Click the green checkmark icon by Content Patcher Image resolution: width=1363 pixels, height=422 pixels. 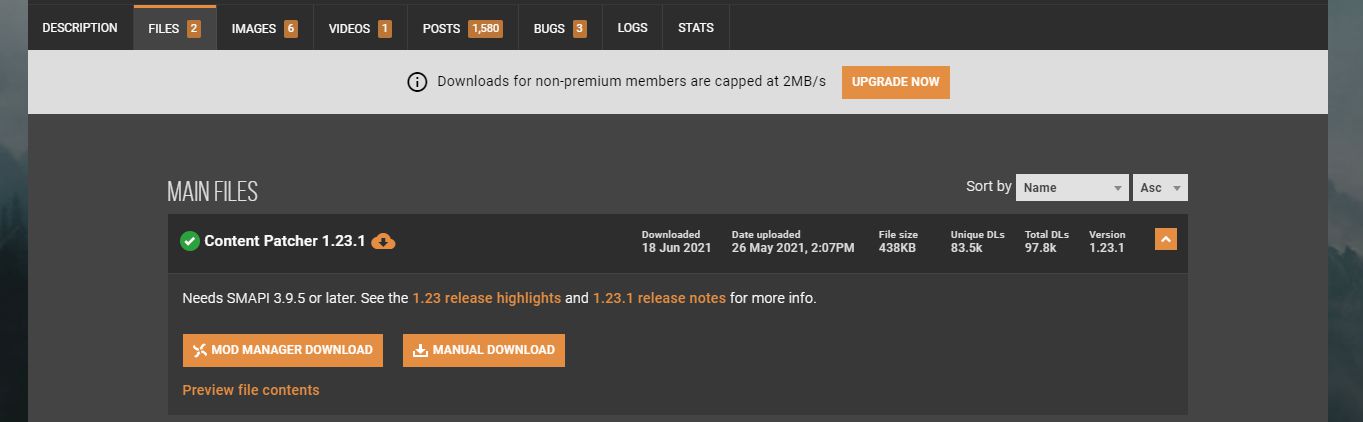coord(190,241)
